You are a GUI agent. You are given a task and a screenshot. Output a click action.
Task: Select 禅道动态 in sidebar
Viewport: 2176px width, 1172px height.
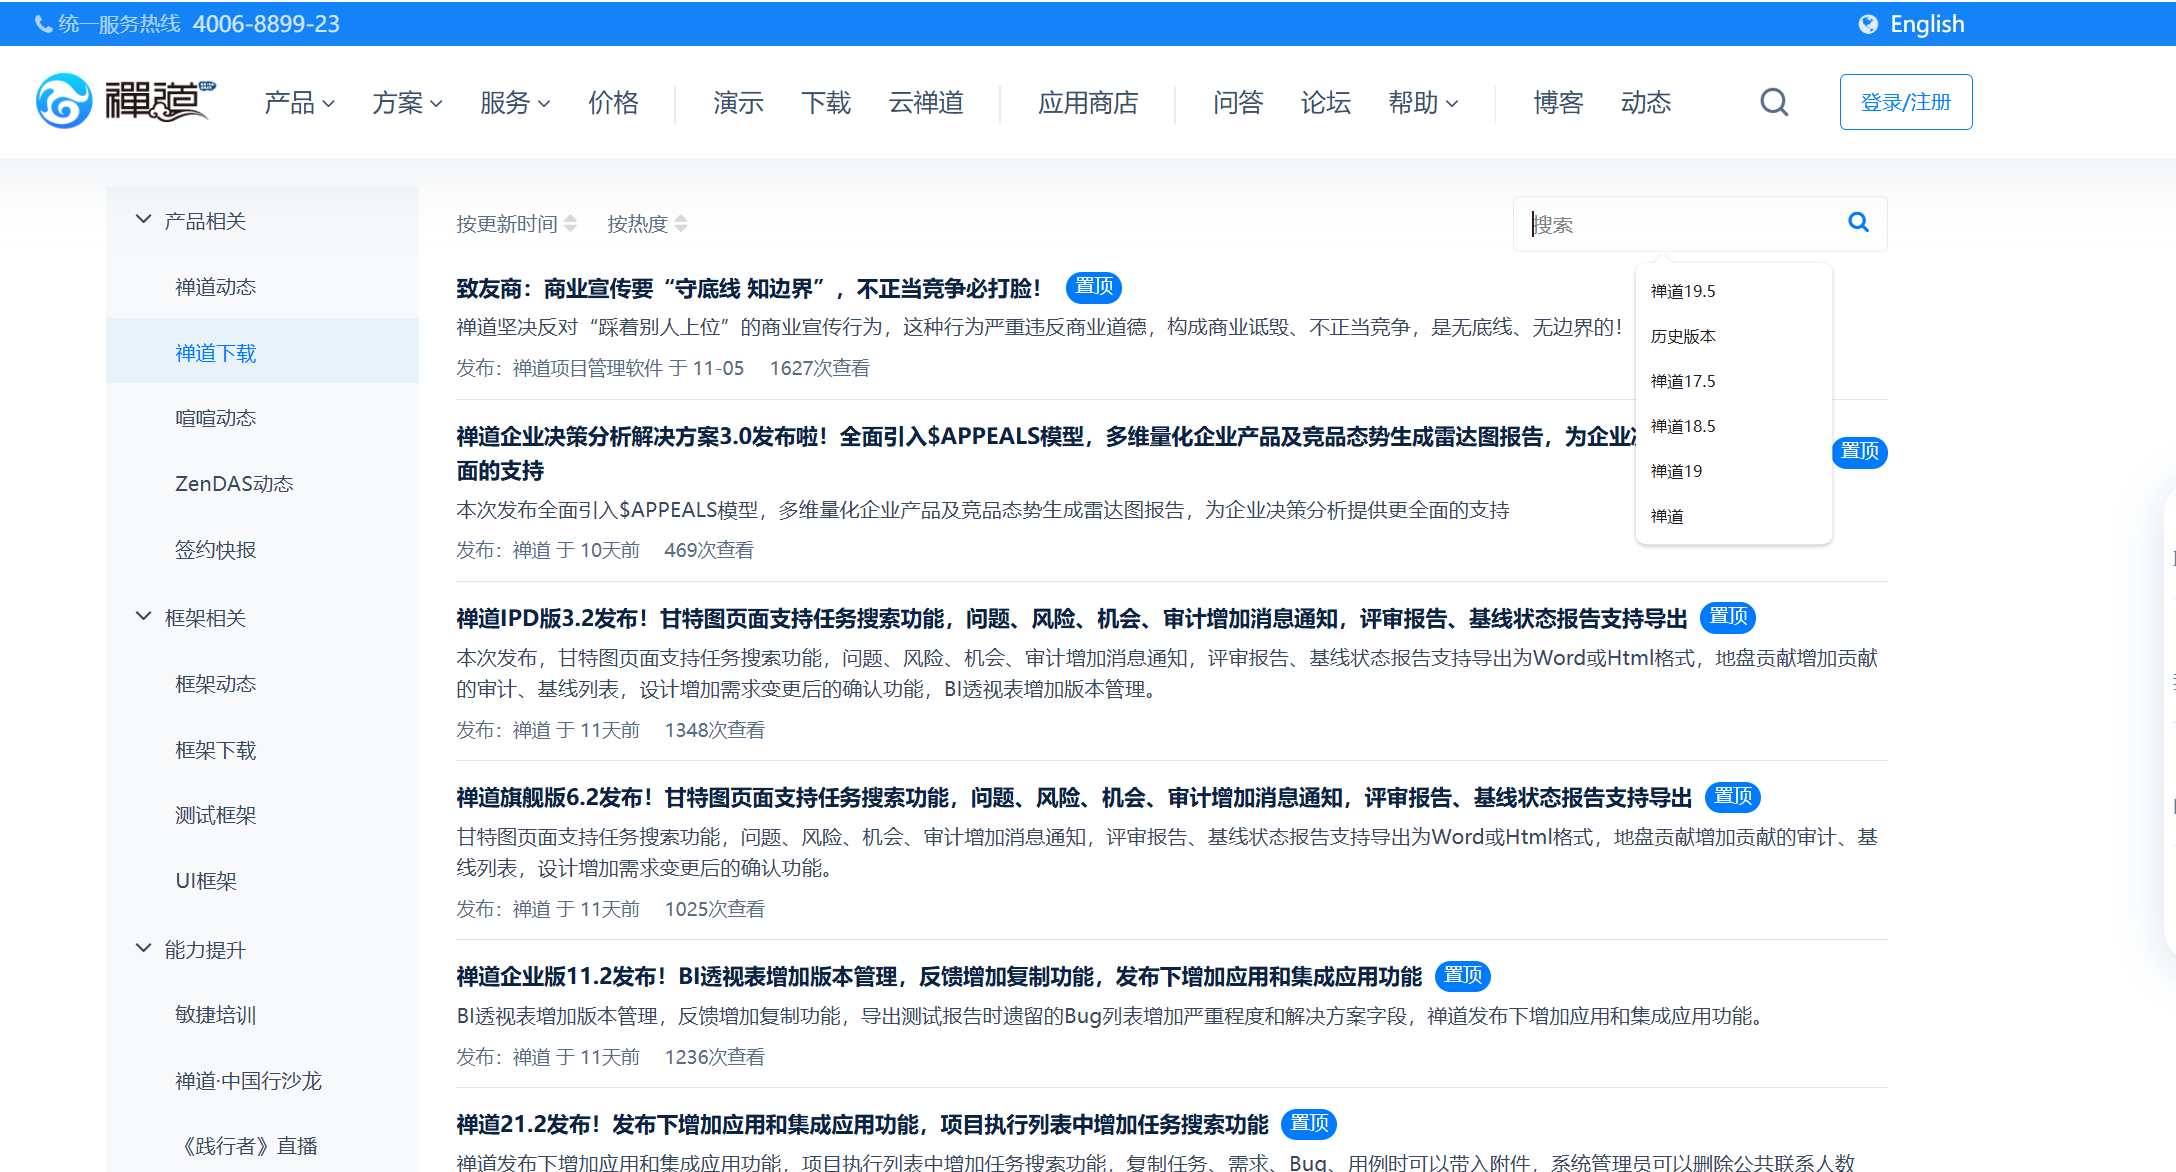(x=215, y=287)
